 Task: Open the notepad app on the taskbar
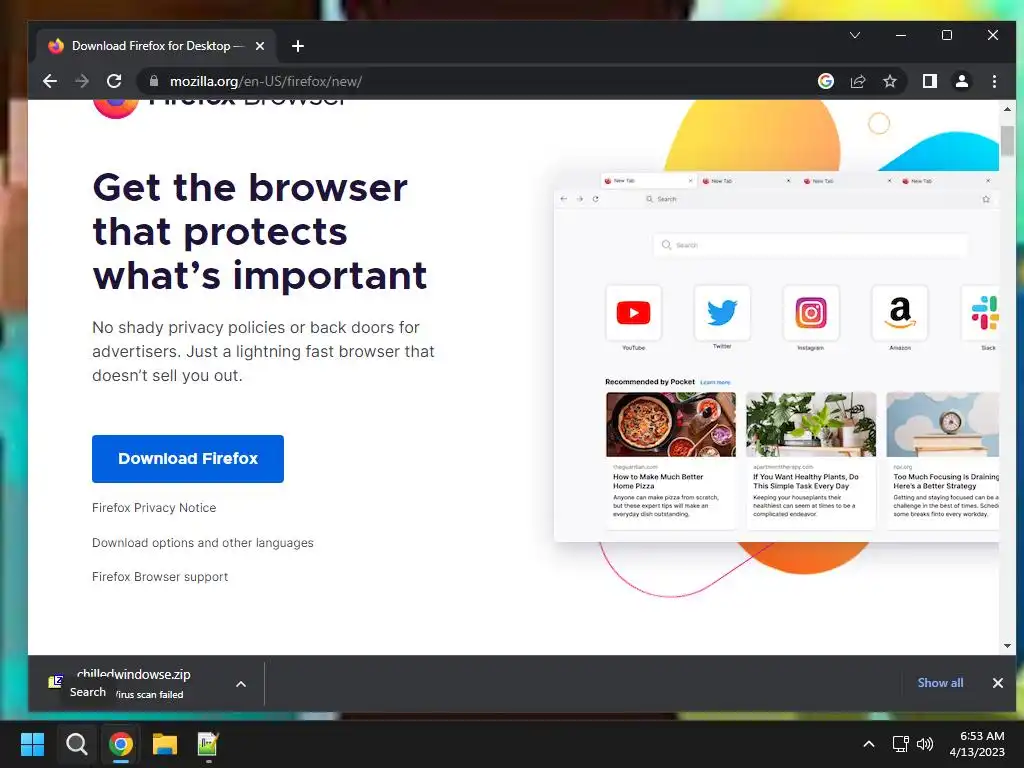[208, 744]
